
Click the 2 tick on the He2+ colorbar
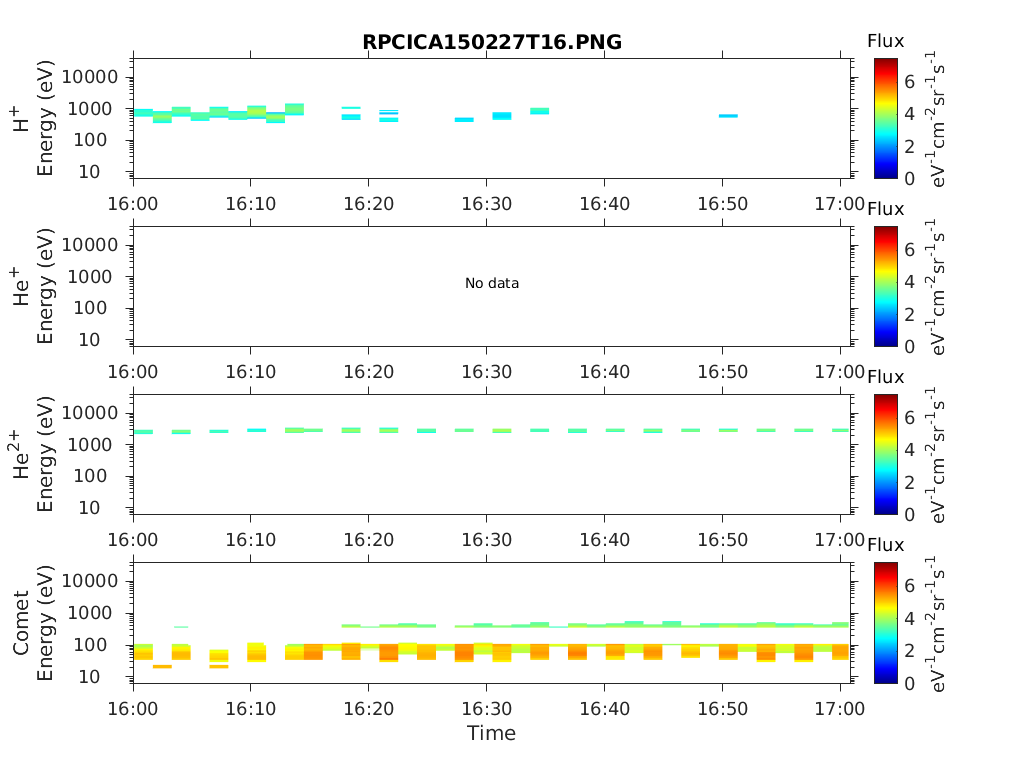(909, 483)
